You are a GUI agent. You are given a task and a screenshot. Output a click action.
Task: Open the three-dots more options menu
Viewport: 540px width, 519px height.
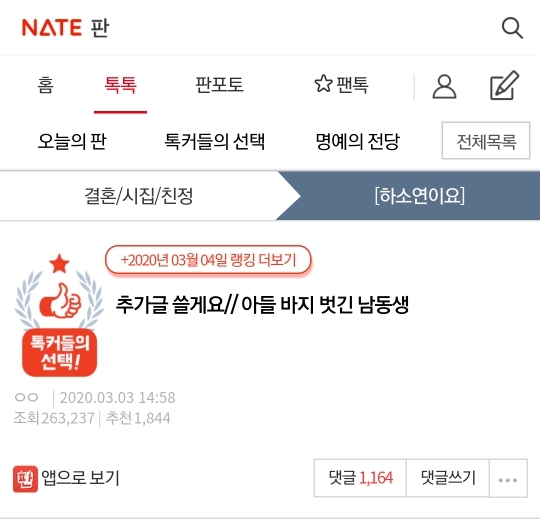508,478
